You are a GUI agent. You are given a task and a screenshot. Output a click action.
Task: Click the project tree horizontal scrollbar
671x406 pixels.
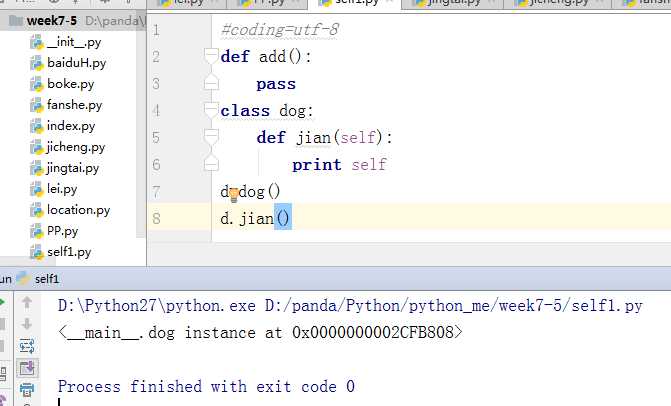tap(28, 261)
